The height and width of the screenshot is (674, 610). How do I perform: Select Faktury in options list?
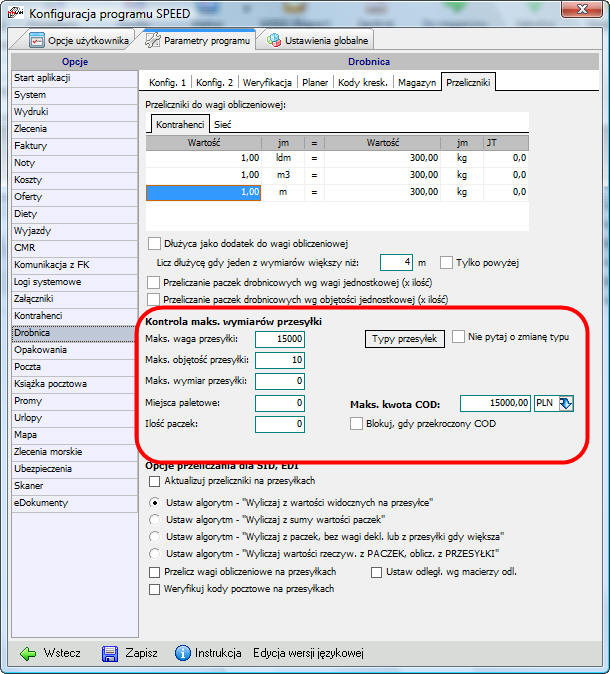(x=75, y=146)
